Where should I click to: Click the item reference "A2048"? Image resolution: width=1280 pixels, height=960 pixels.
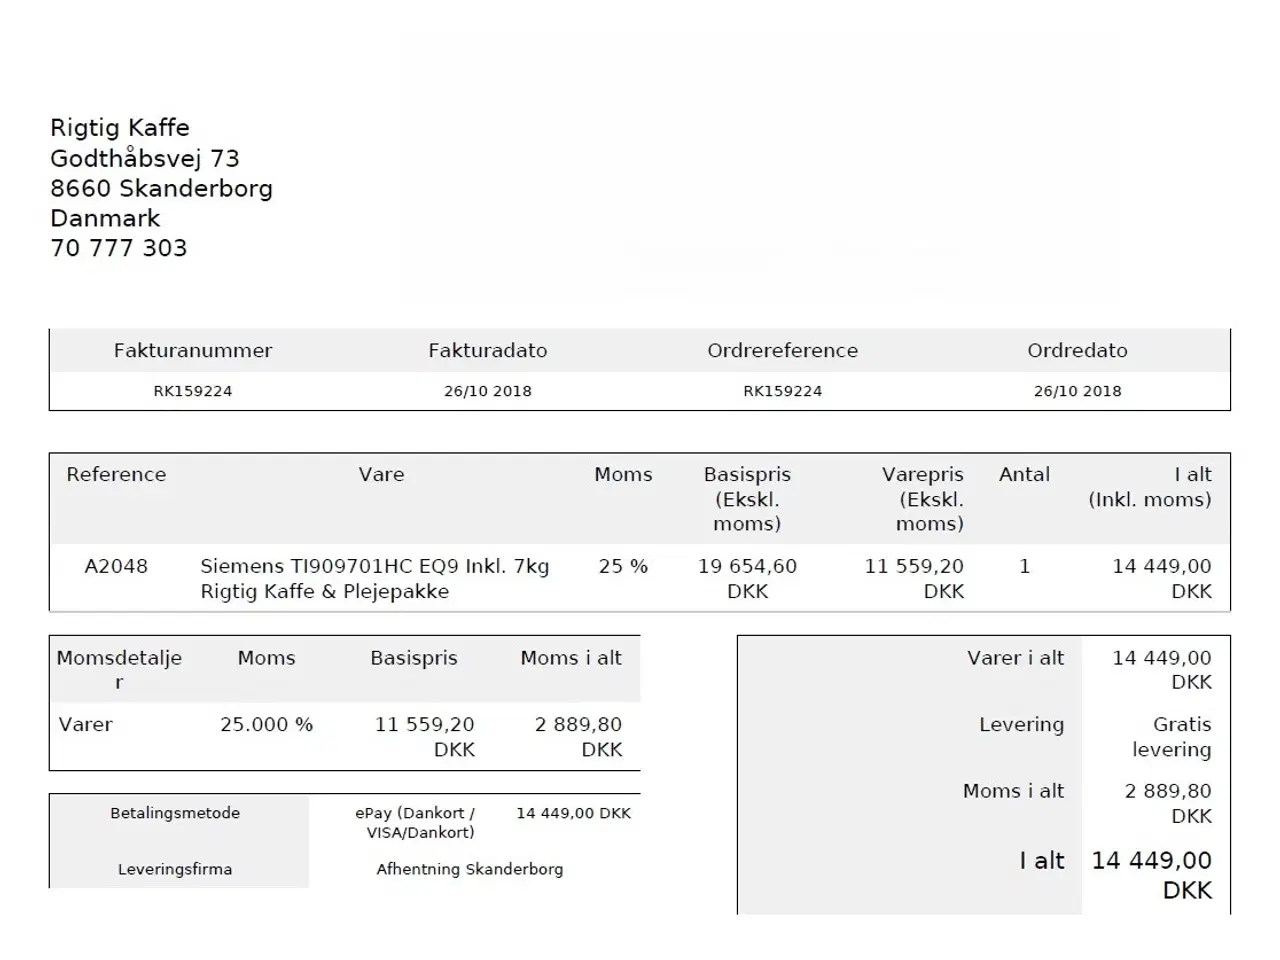pyautogui.click(x=116, y=567)
